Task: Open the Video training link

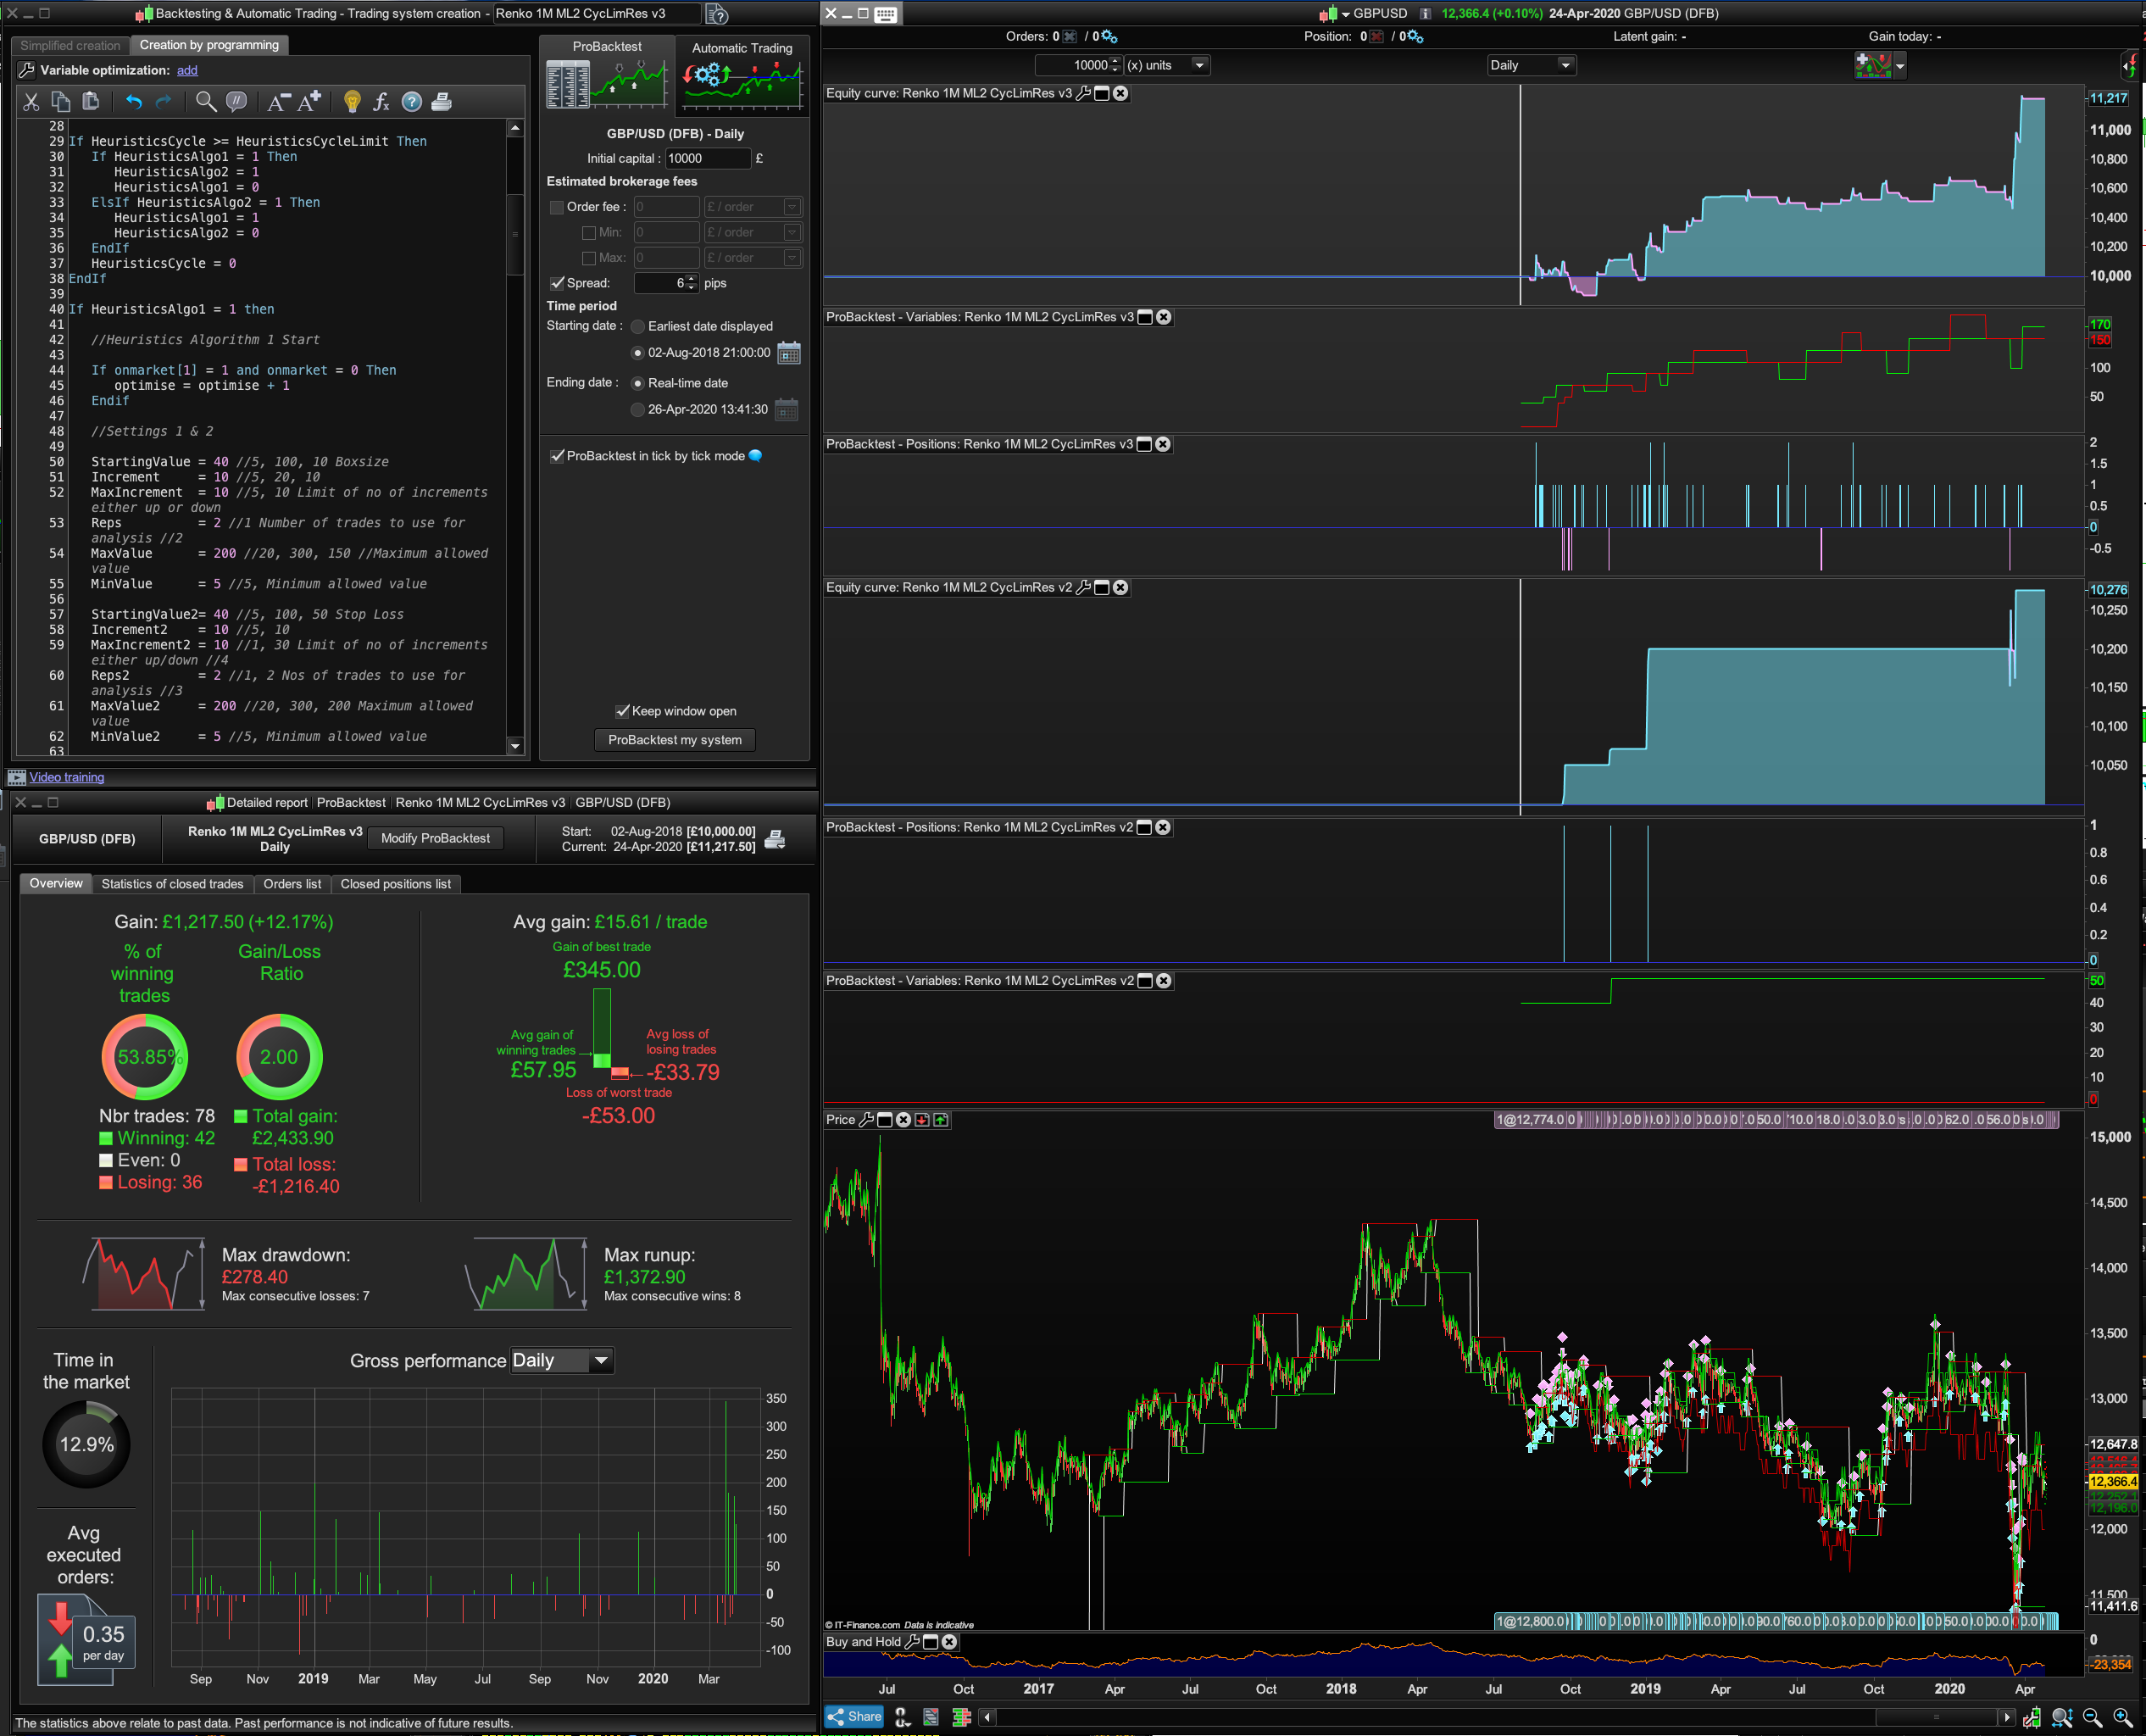Action: pyautogui.click(x=66, y=777)
